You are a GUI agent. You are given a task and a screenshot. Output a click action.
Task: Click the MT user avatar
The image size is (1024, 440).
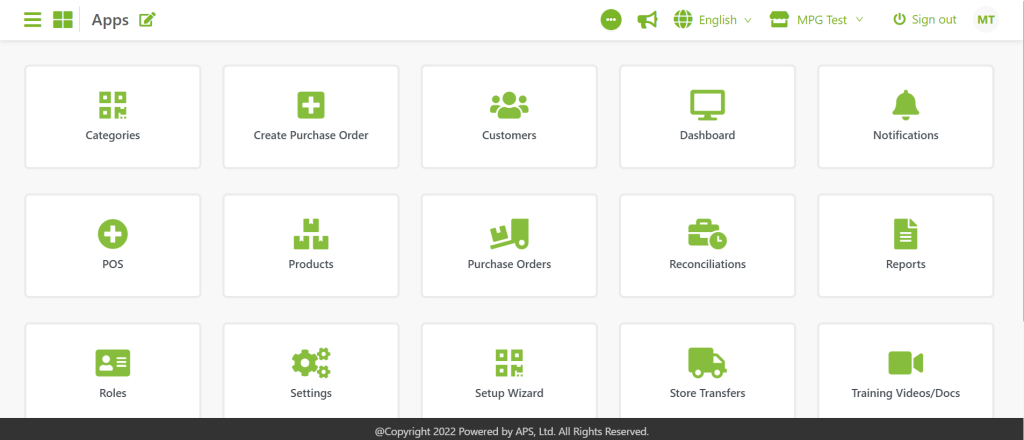986,20
